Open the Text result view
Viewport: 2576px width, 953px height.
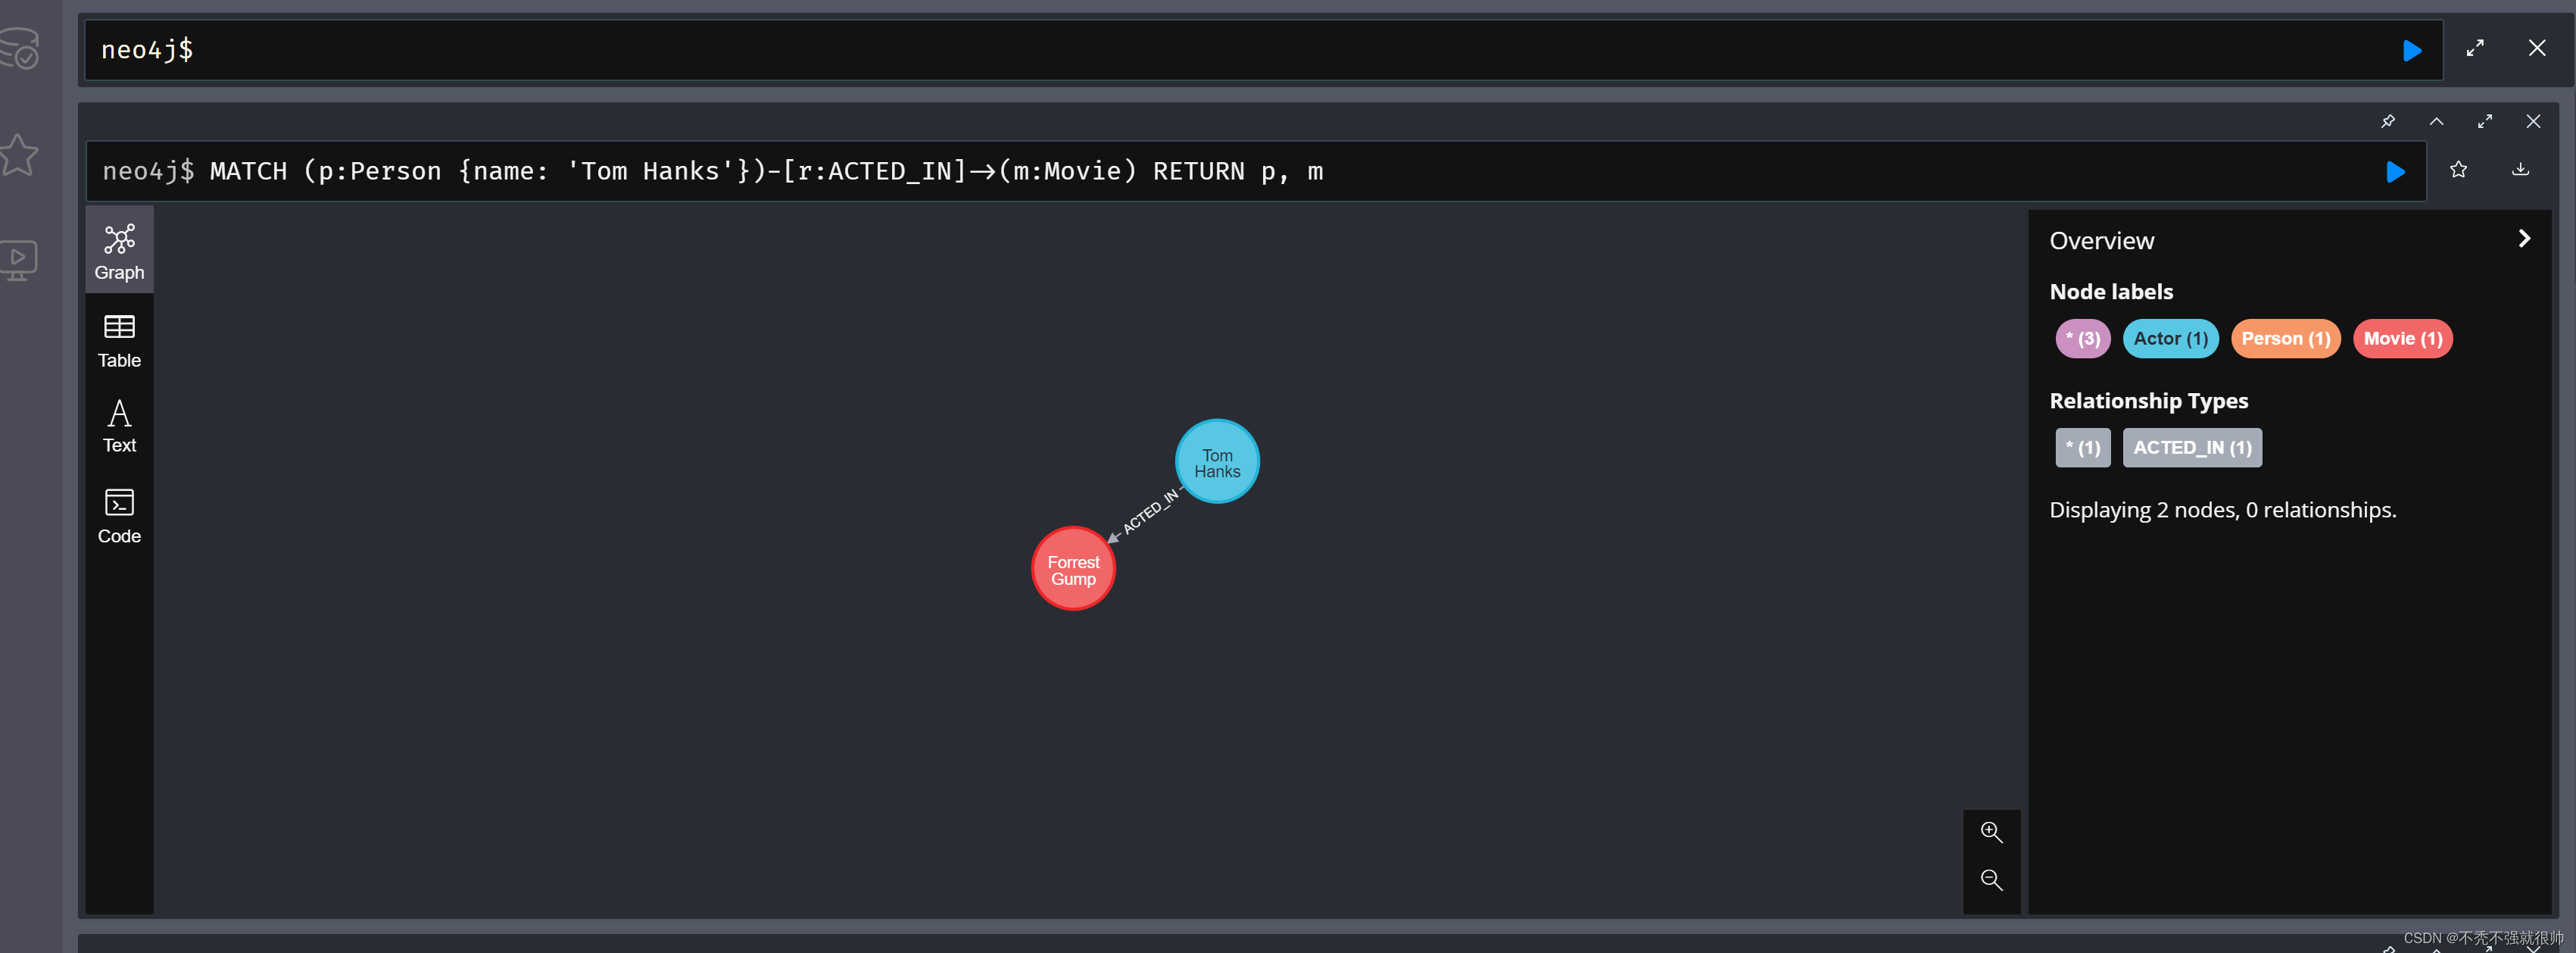tap(119, 425)
